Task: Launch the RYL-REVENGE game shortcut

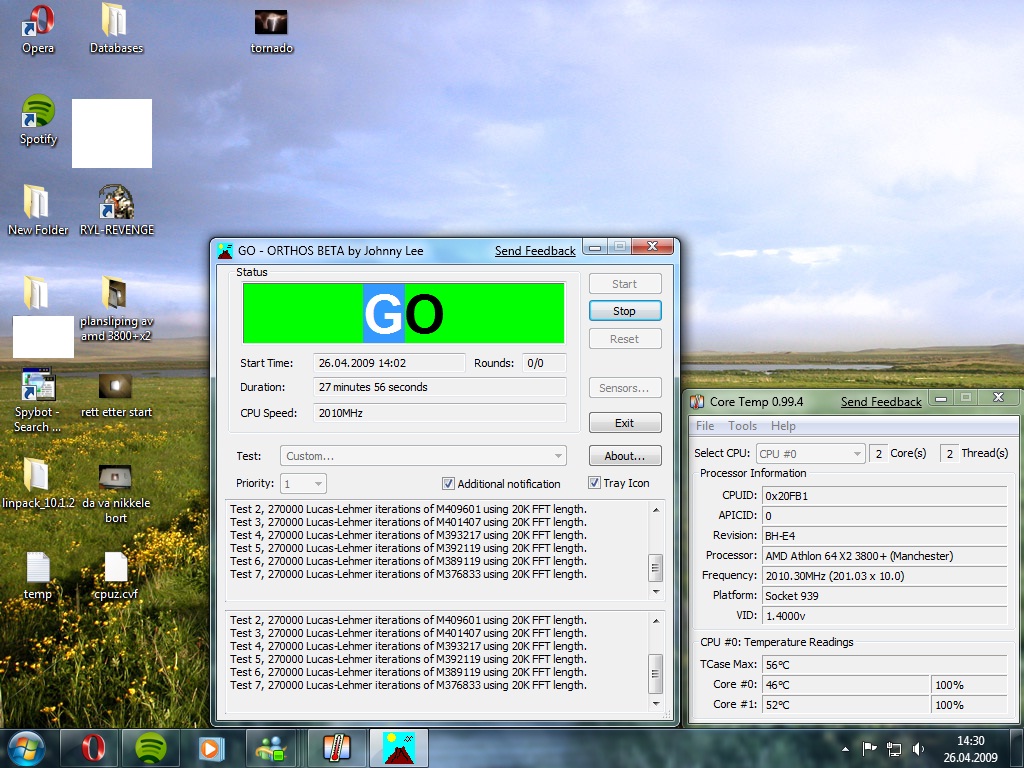Action: point(116,210)
